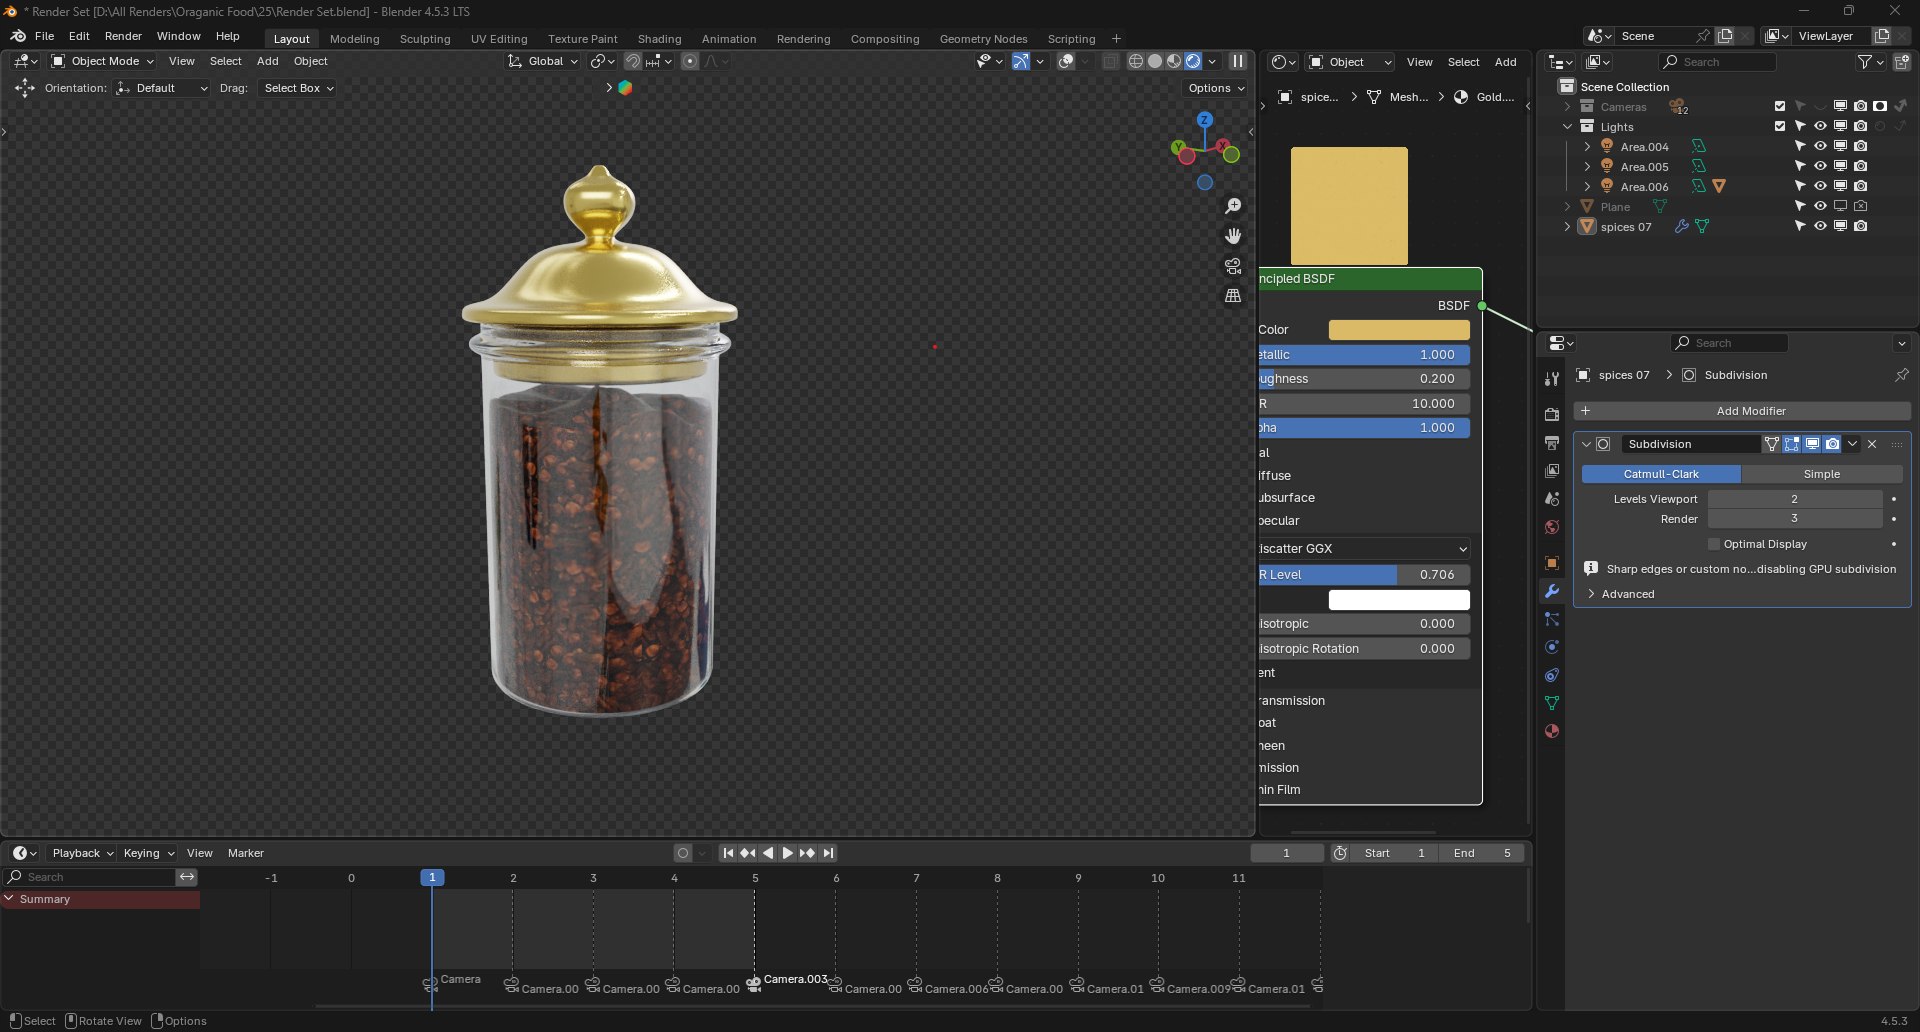
Task: Open the Render properties tab
Action: (1551, 414)
